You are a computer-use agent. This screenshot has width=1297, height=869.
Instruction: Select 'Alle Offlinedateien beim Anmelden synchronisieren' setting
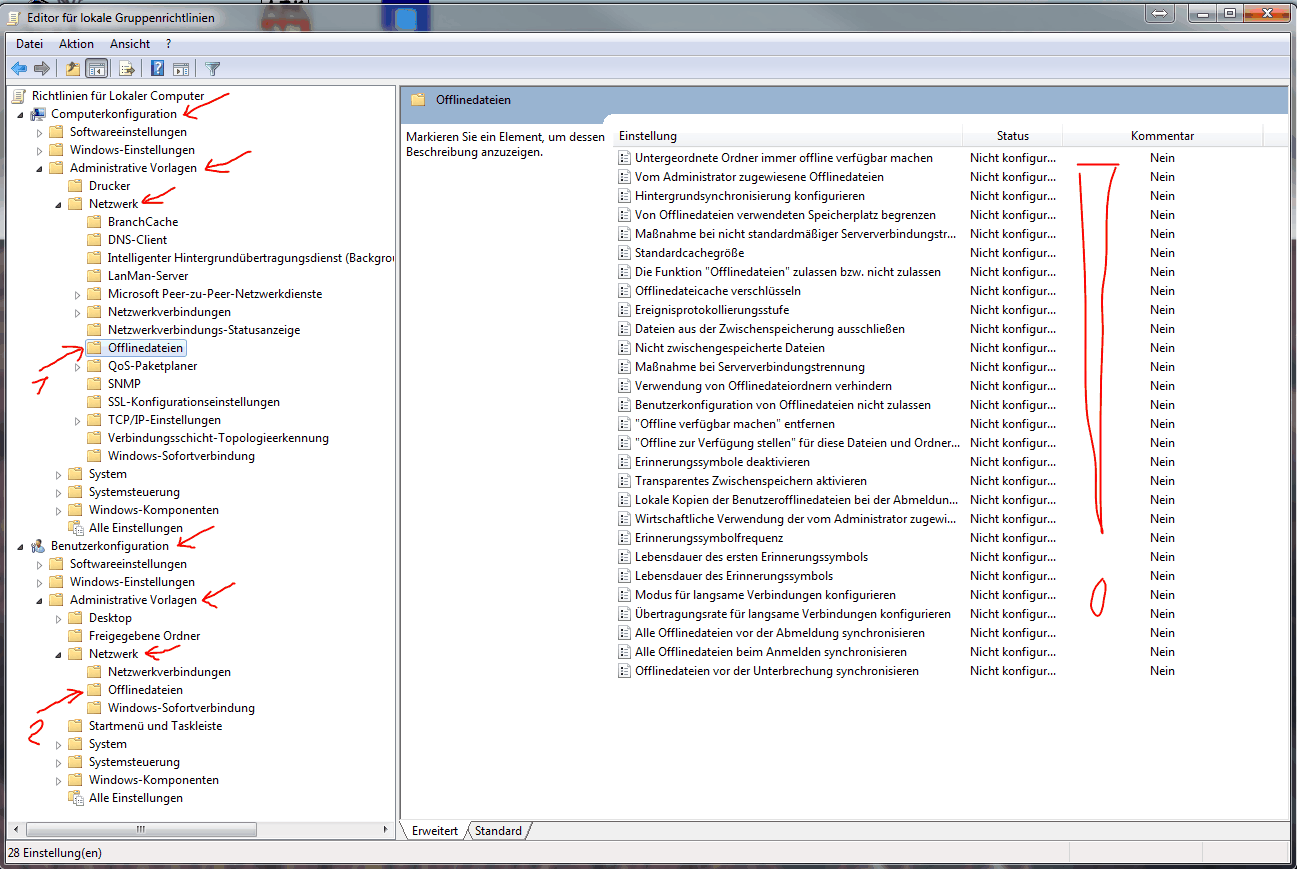click(x=771, y=652)
